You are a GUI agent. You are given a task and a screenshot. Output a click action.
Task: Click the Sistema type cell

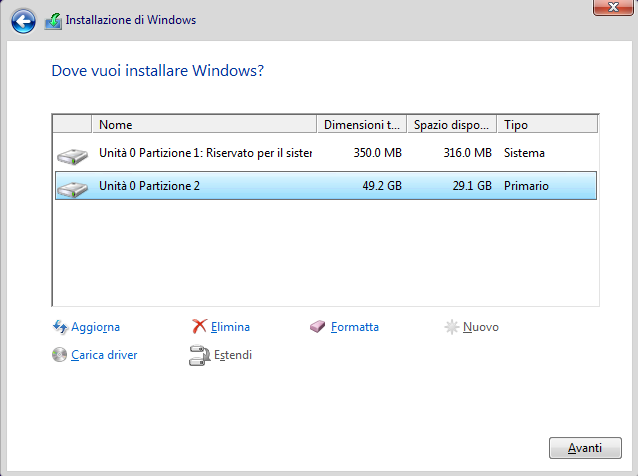[524, 153]
